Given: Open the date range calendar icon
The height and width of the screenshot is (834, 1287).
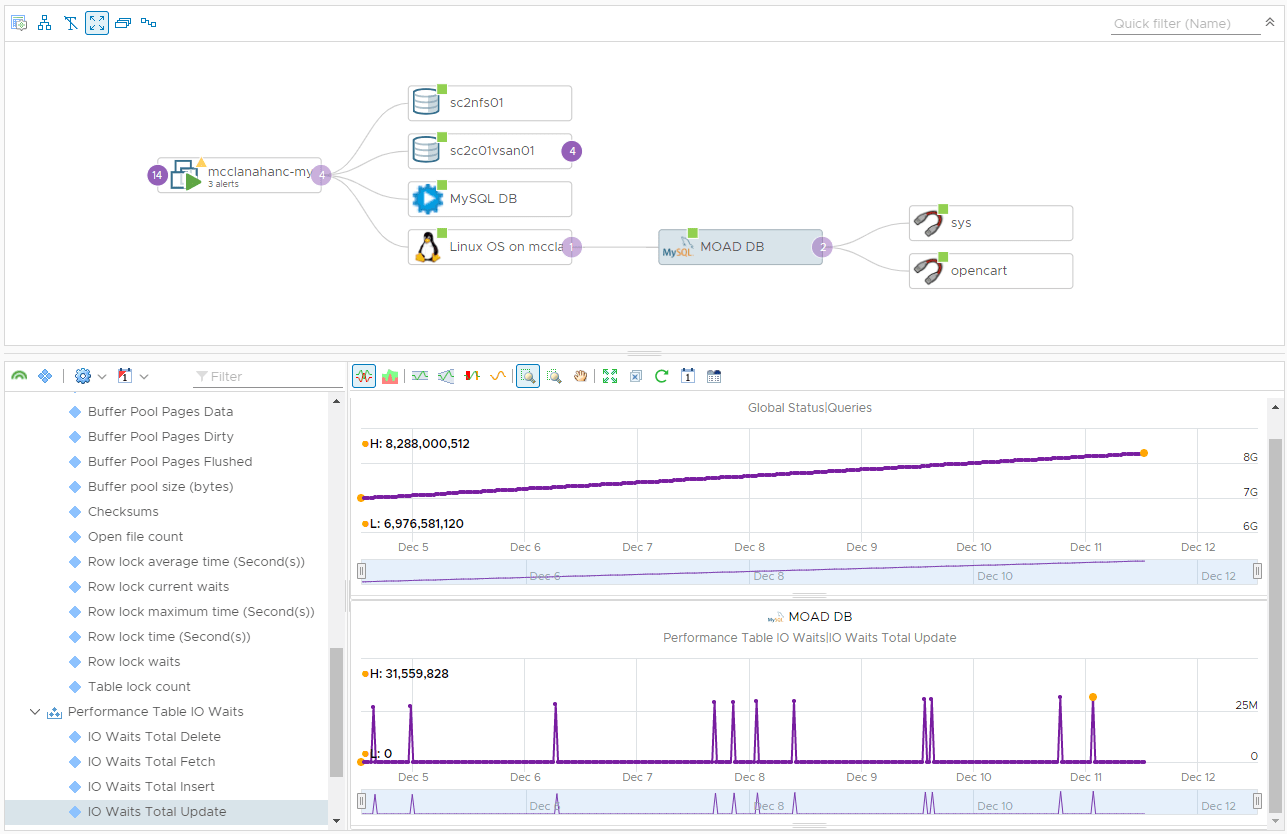Looking at the screenshot, I should (713, 375).
